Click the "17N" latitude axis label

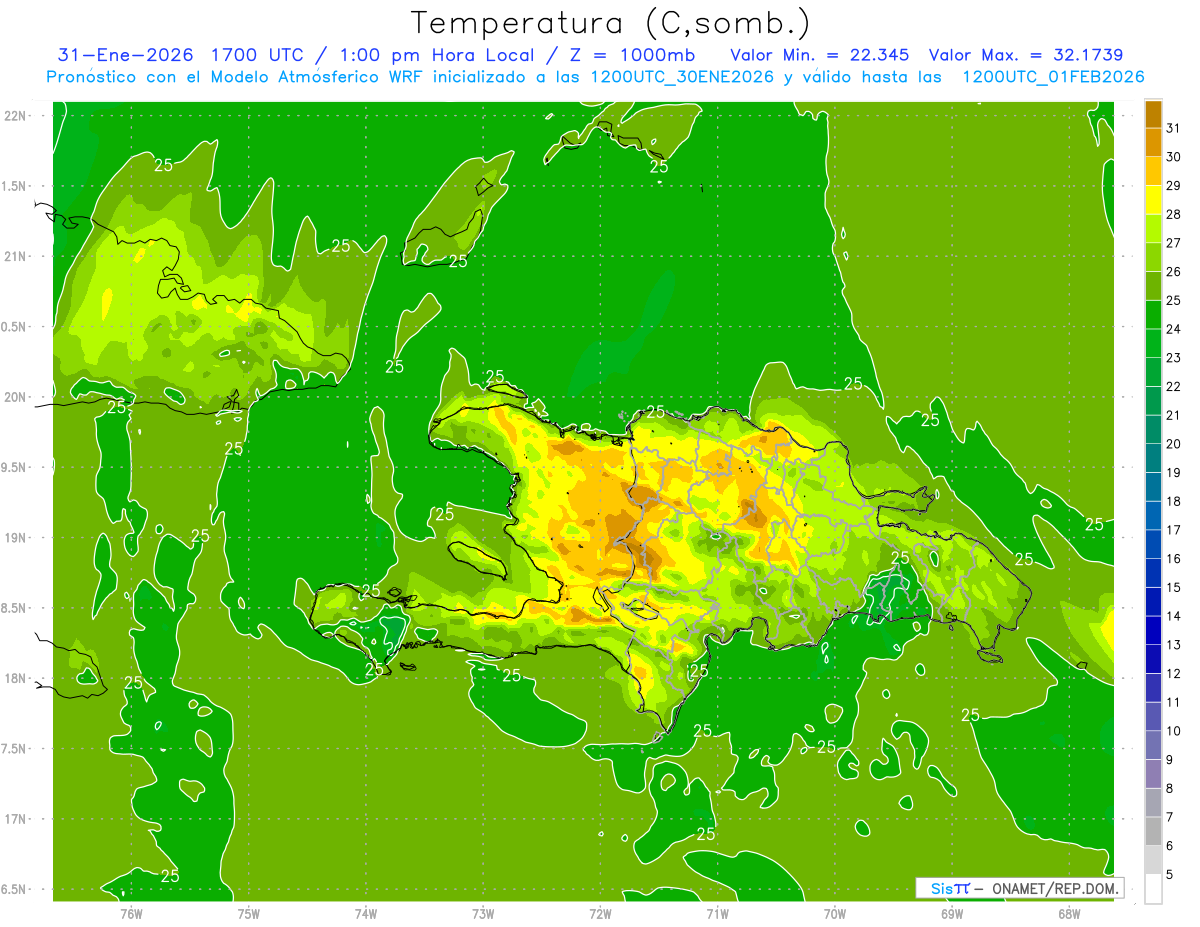17,819
